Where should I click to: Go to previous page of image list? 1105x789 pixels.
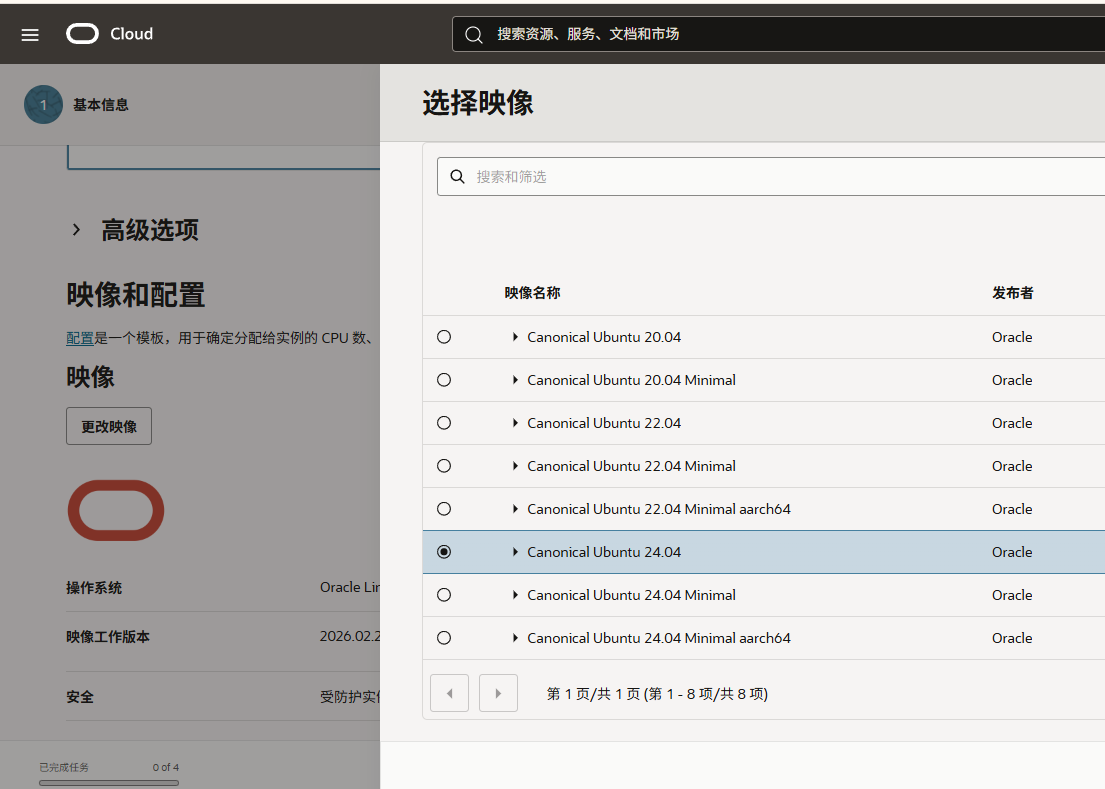point(449,693)
